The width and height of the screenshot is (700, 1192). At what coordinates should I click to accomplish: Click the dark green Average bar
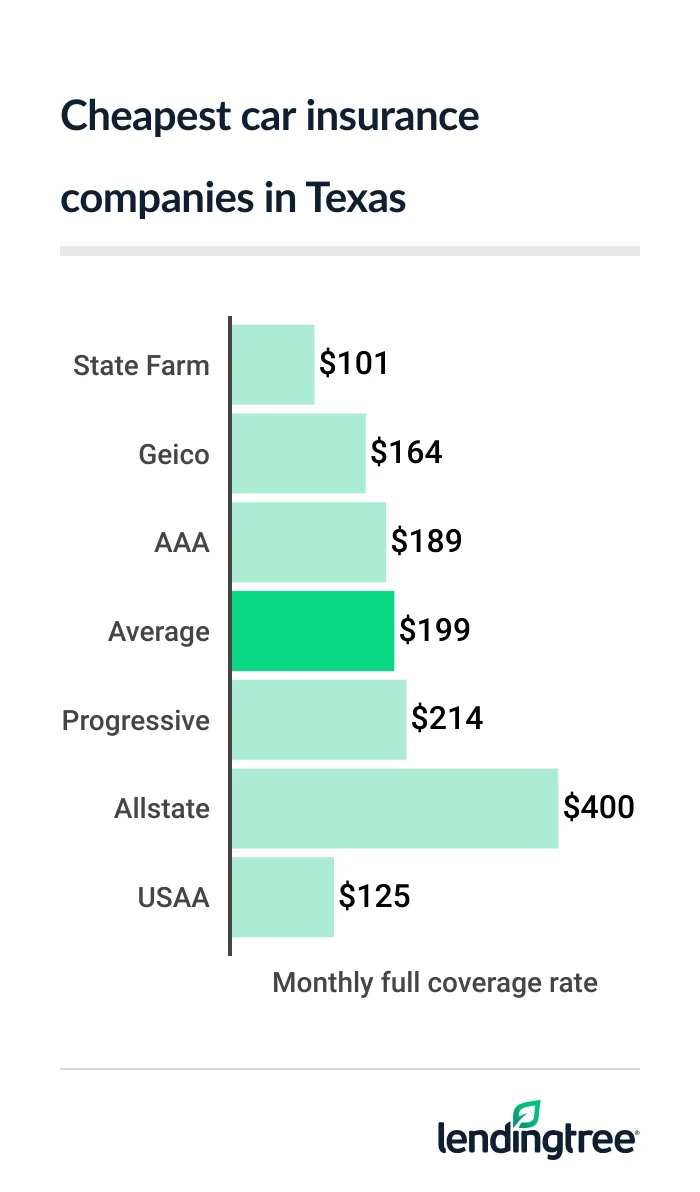coord(312,631)
